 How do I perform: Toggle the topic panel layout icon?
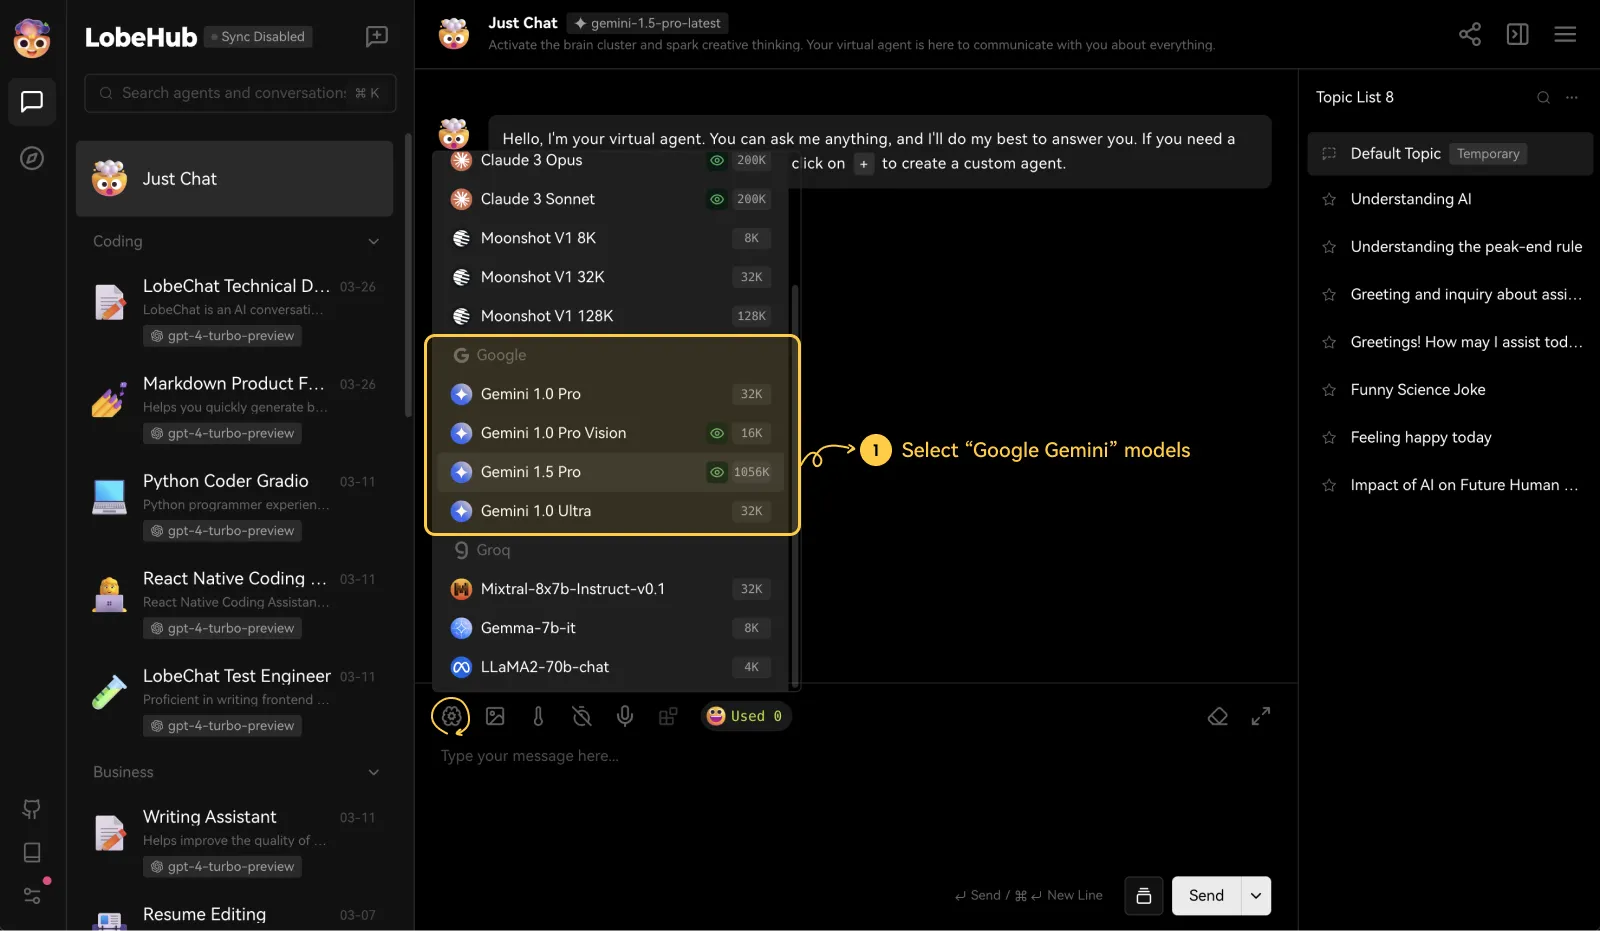coord(1518,34)
